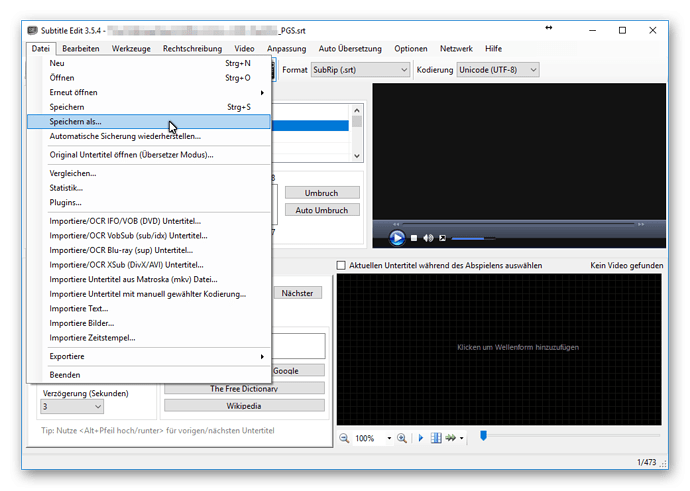Open the waveform zoom 100% dropdown

(x=389, y=438)
